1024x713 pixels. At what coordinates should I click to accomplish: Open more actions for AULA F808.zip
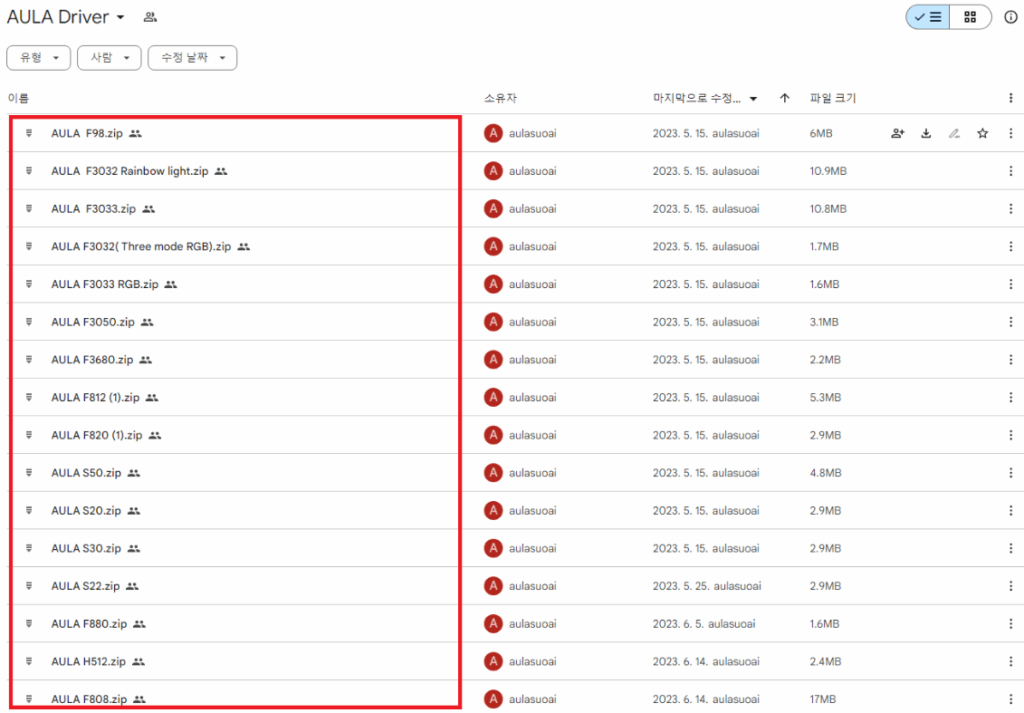point(1010,699)
